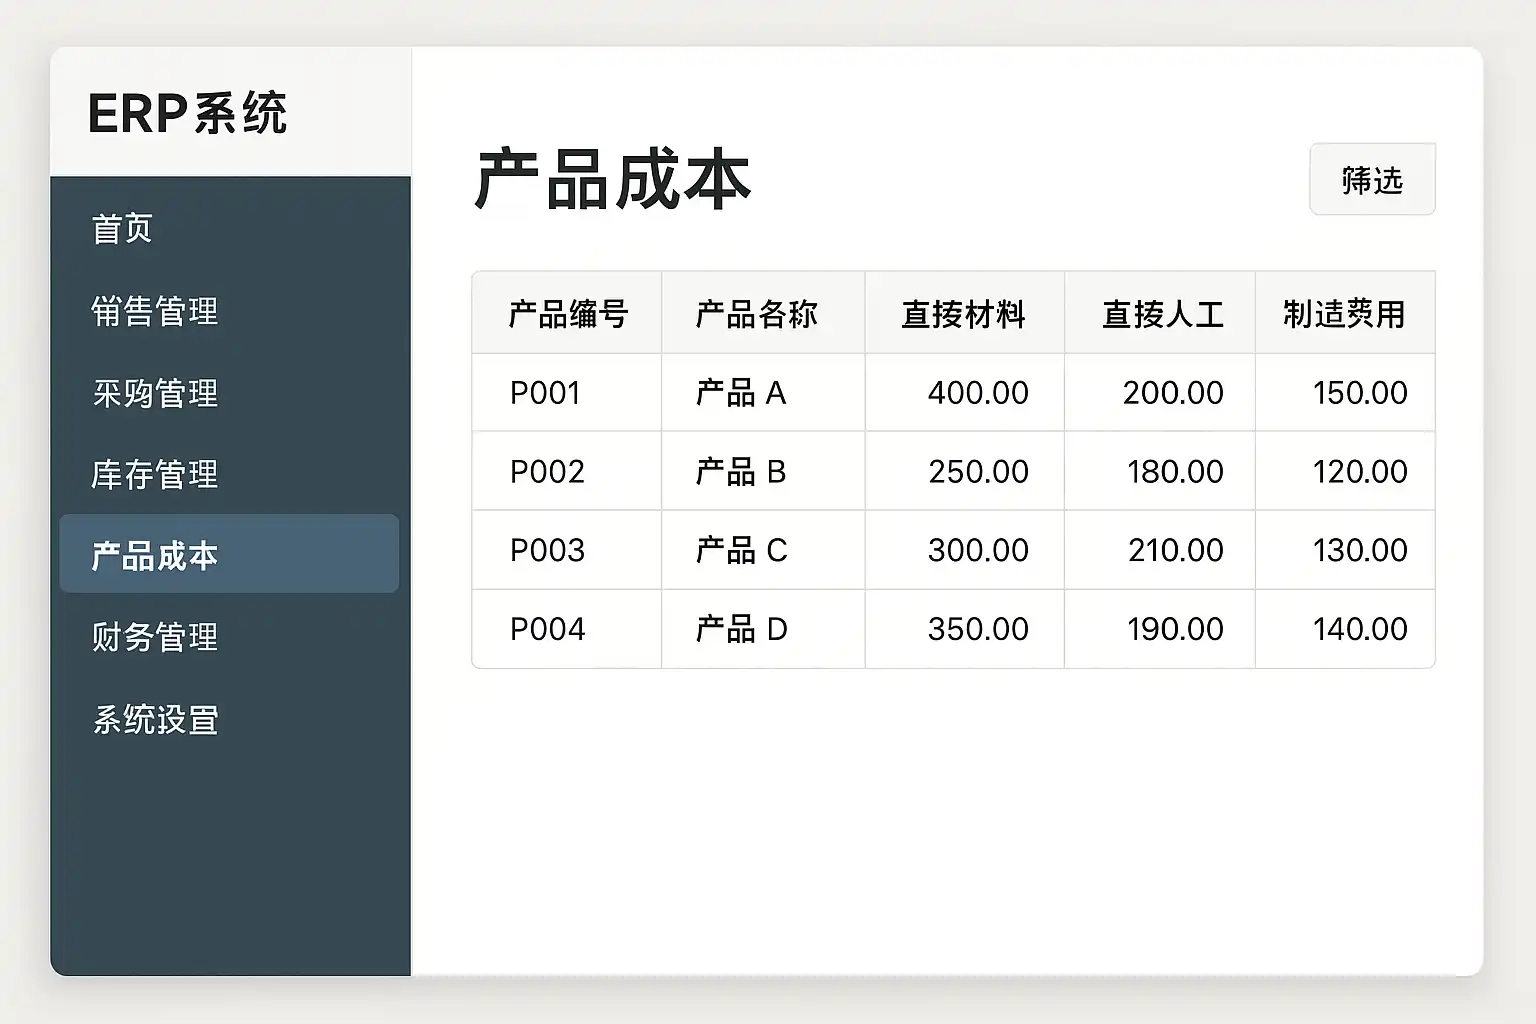Go to 销售管理 in the sidebar
1536x1024 pixels.
click(x=155, y=311)
